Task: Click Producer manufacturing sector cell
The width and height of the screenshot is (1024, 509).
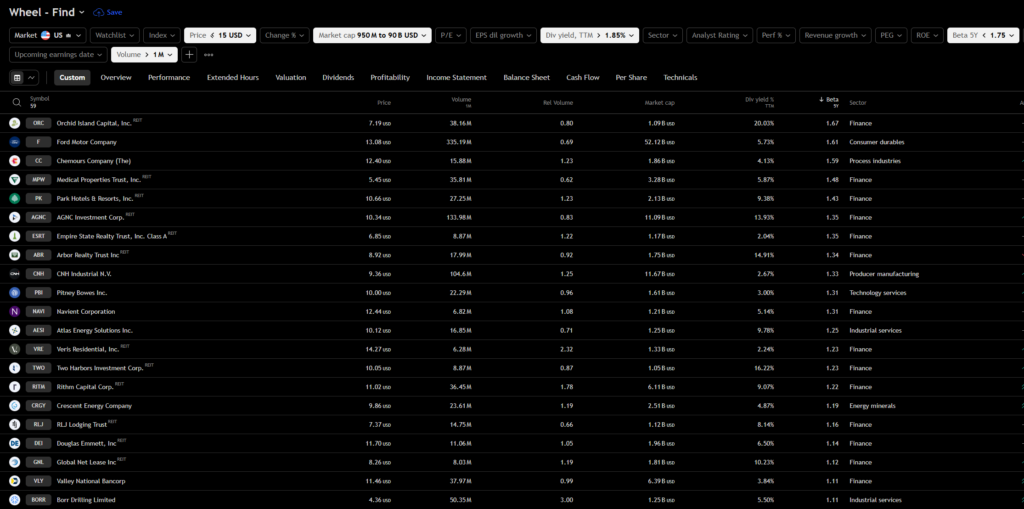Action: click(884, 274)
